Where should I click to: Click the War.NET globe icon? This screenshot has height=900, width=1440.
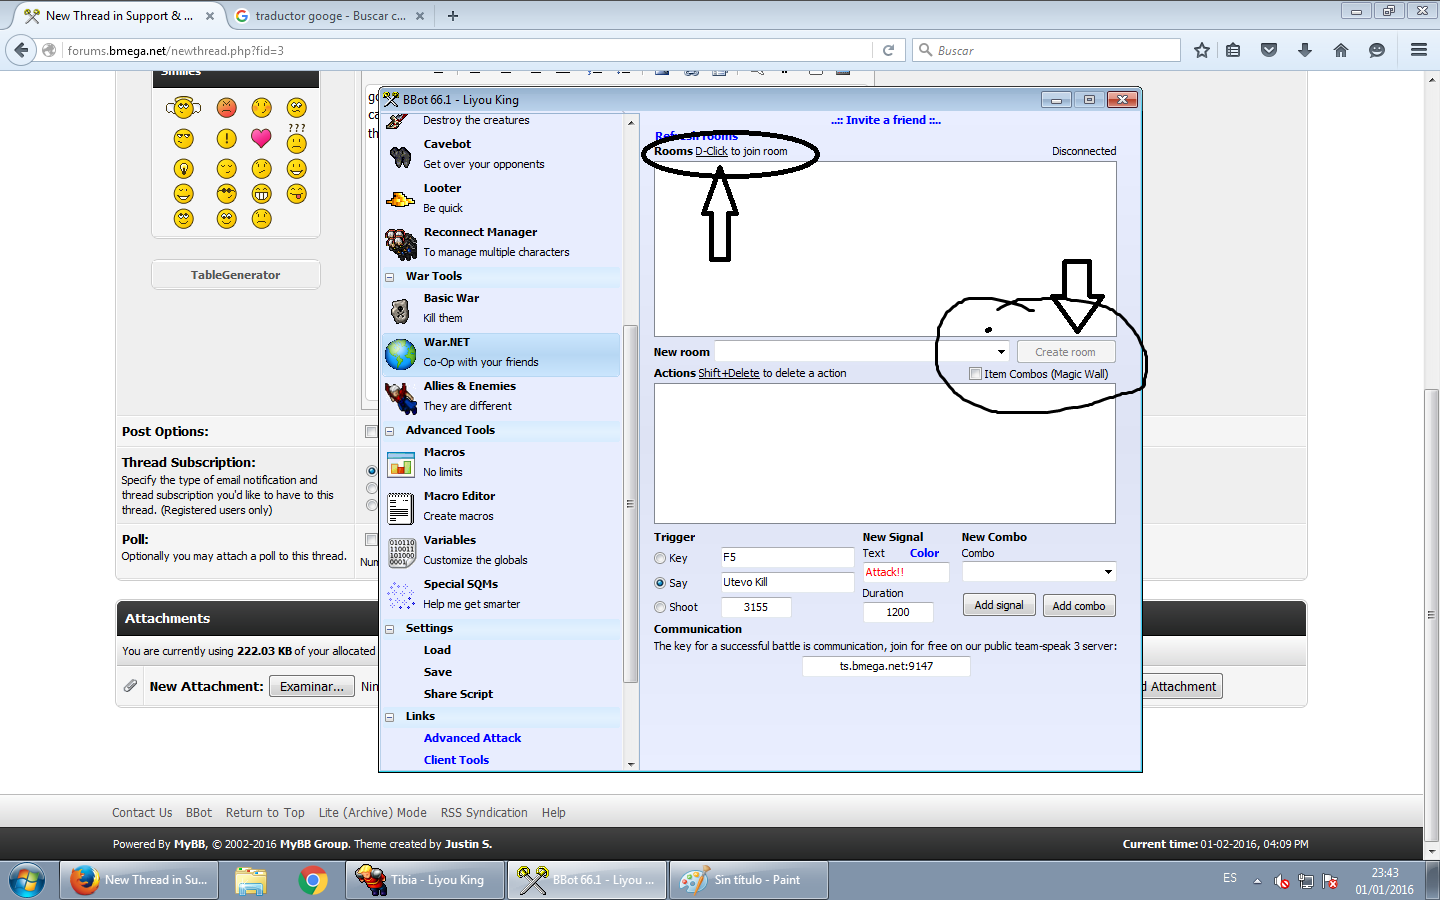click(400, 353)
